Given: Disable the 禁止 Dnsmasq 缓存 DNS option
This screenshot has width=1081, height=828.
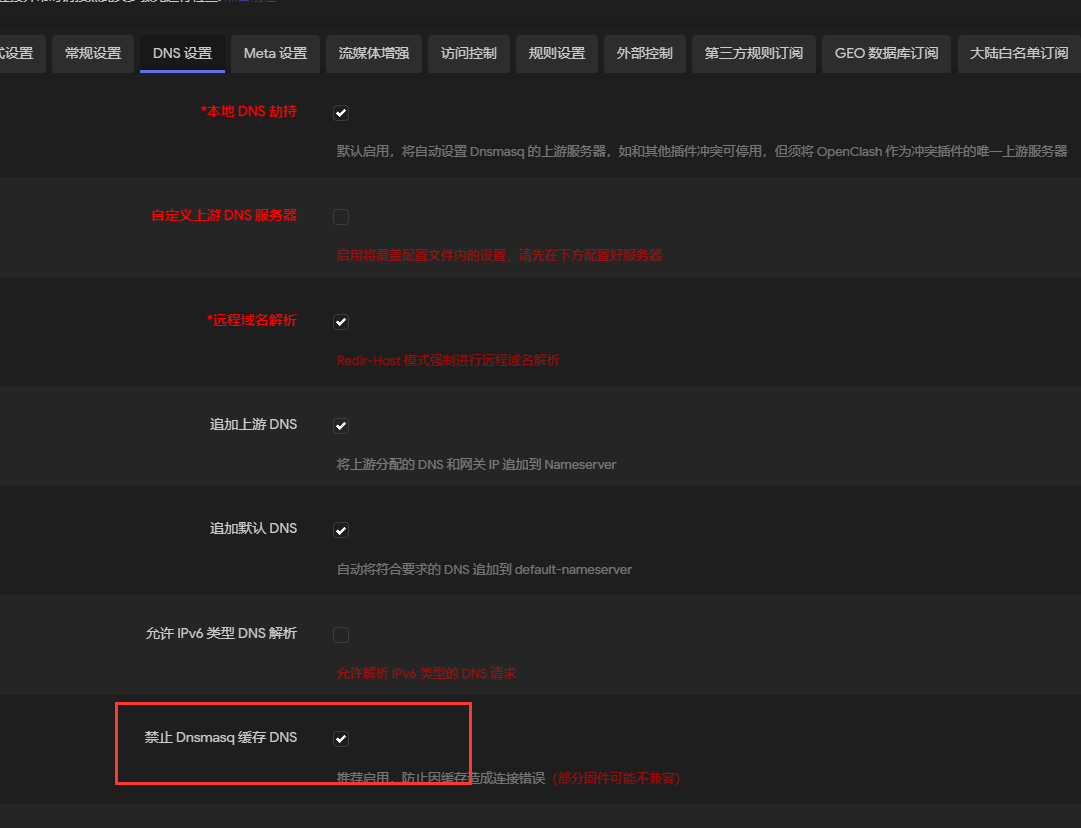Looking at the screenshot, I should click(x=341, y=738).
